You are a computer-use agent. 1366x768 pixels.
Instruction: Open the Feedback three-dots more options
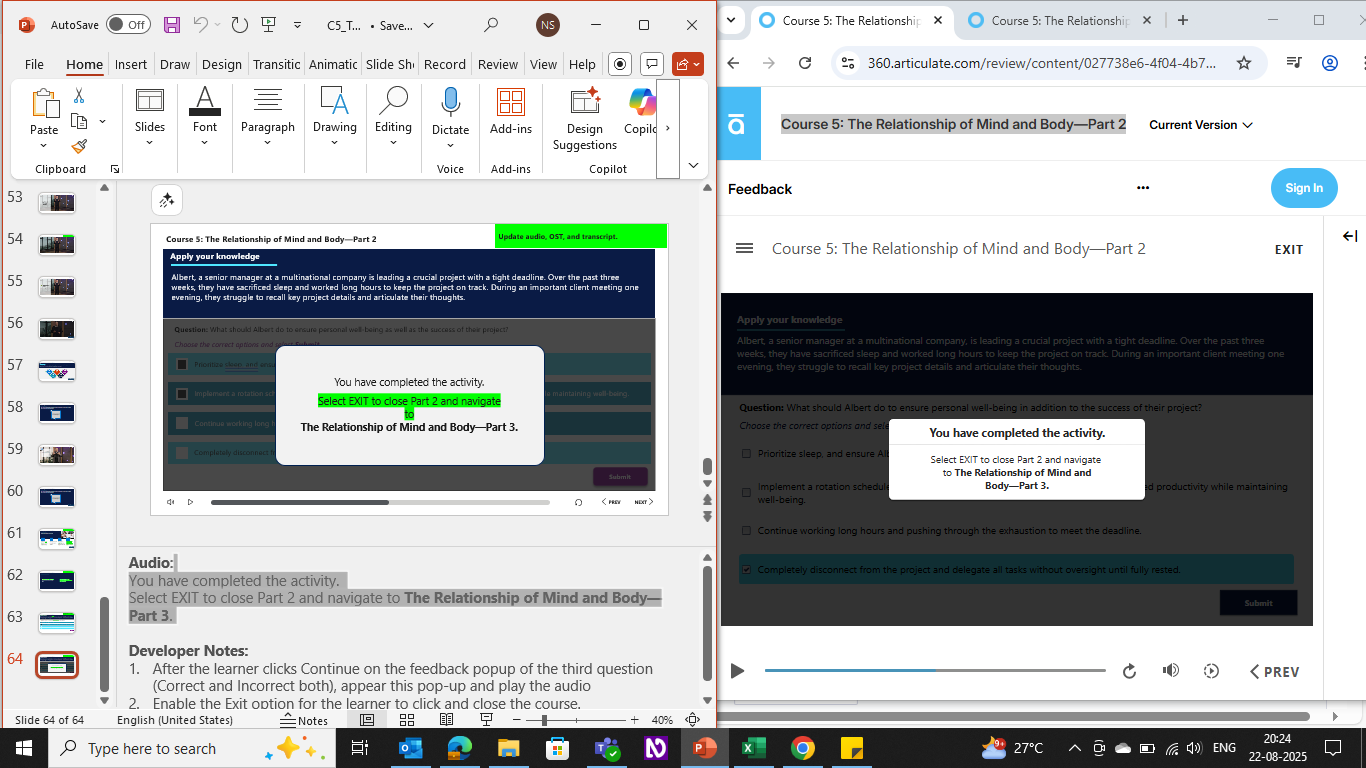1143,188
